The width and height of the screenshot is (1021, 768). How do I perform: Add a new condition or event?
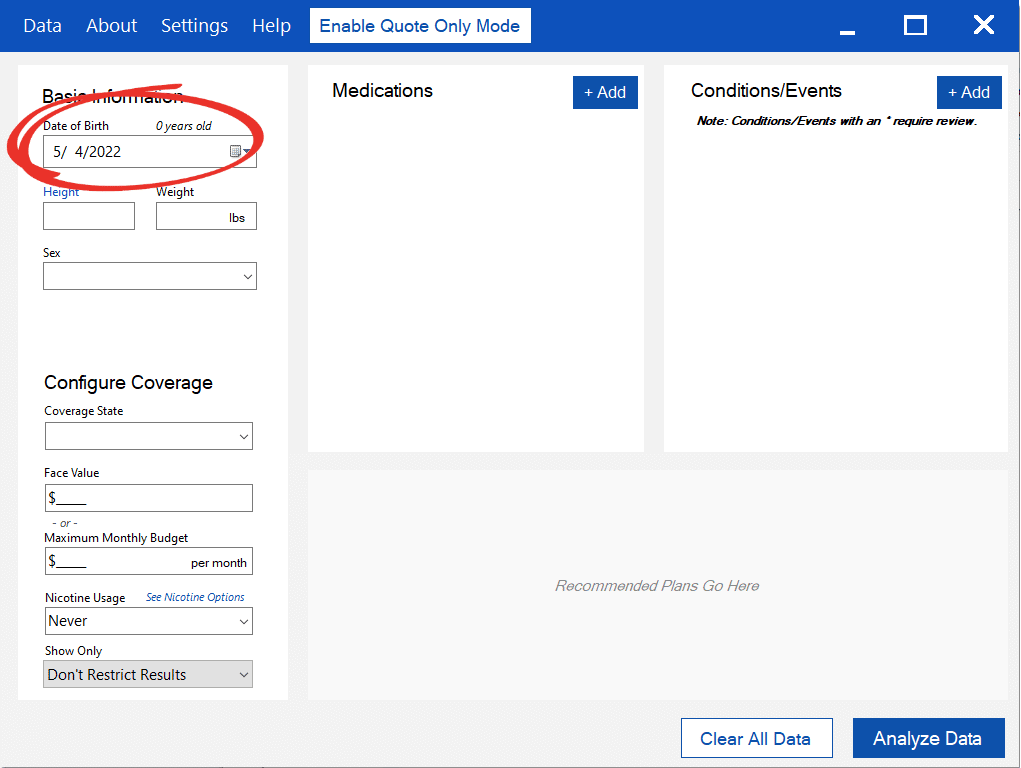[969, 92]
